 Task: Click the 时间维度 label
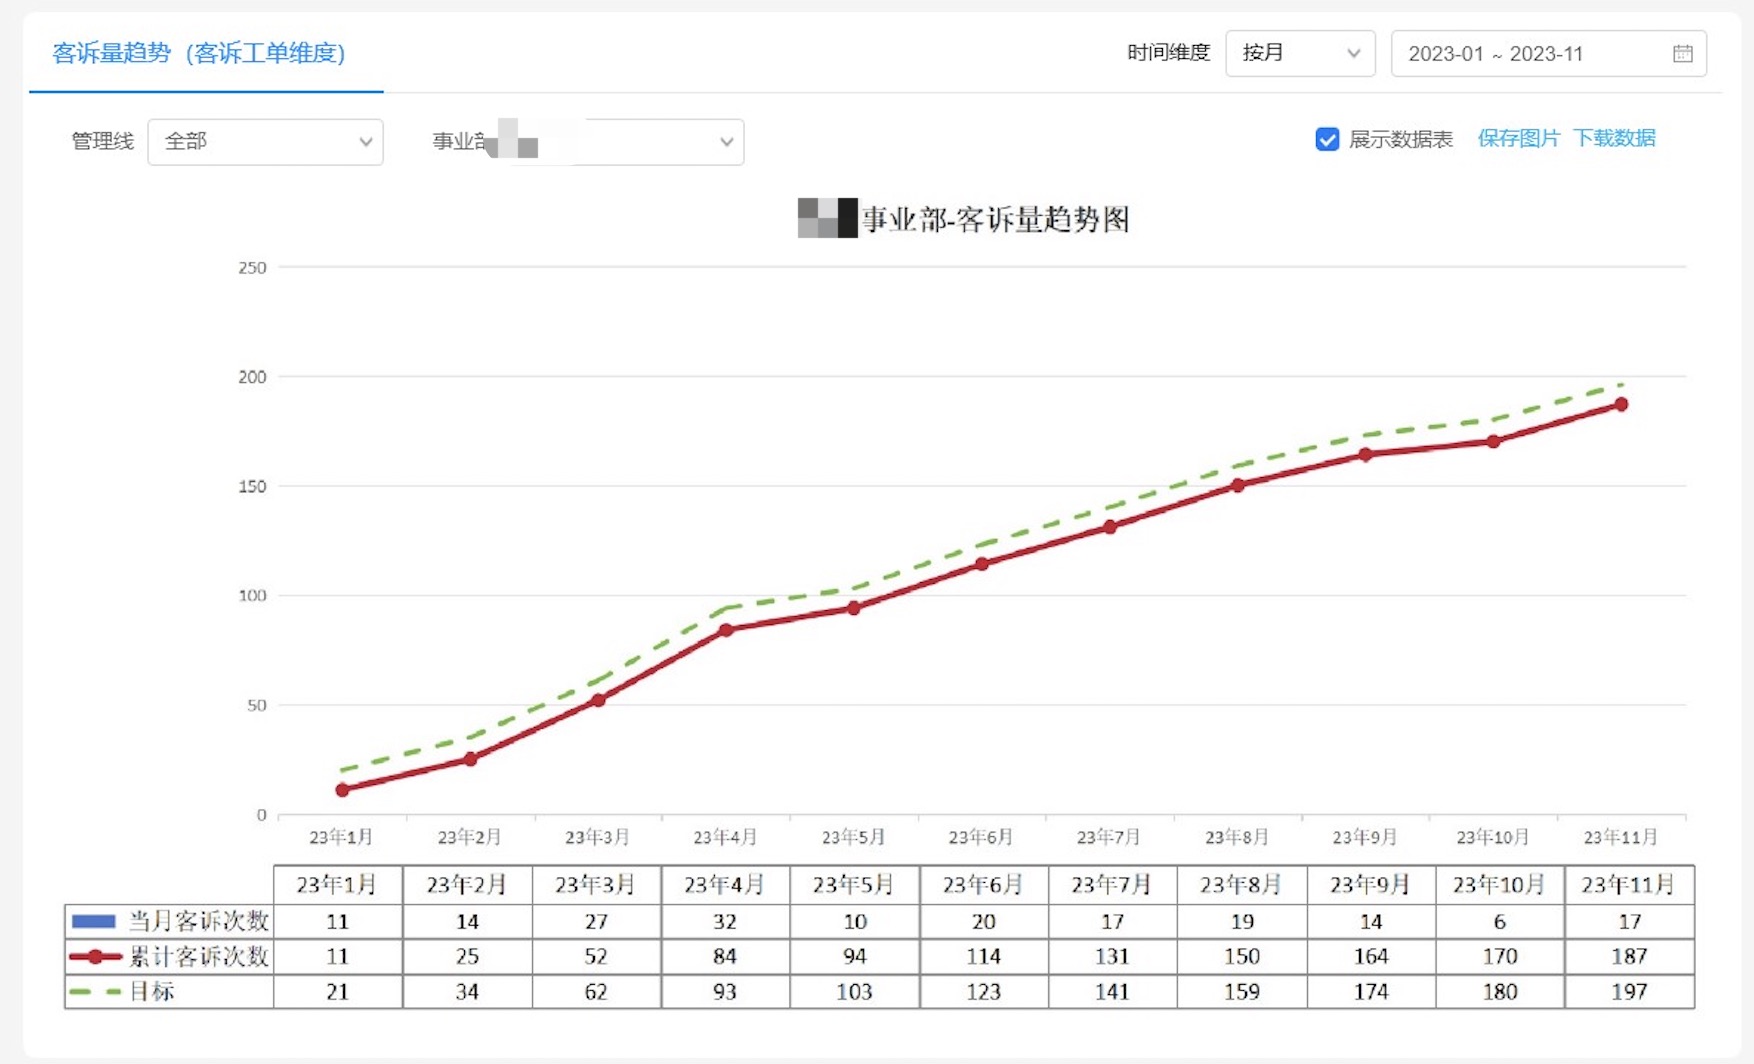[1168, 53]
